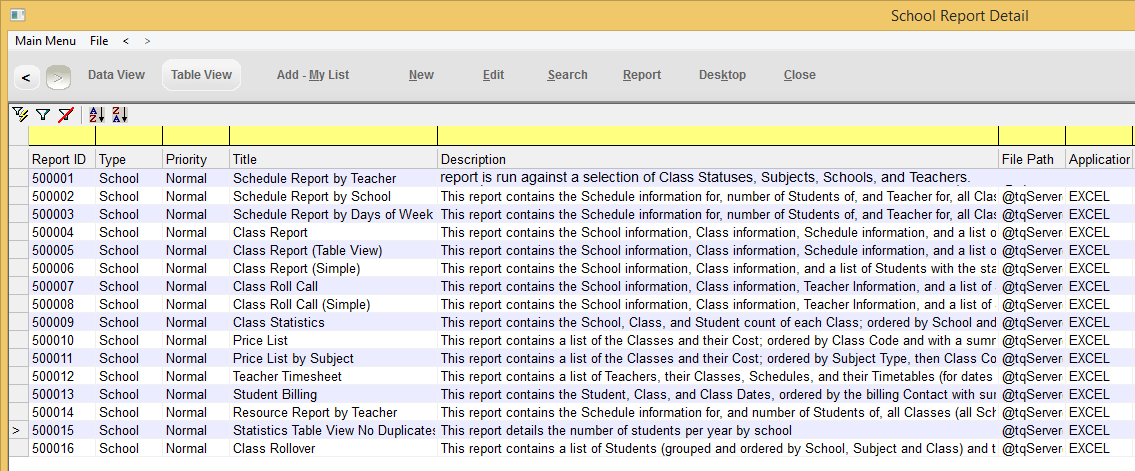Click the yellow filter field above Description

coord(717,136)
